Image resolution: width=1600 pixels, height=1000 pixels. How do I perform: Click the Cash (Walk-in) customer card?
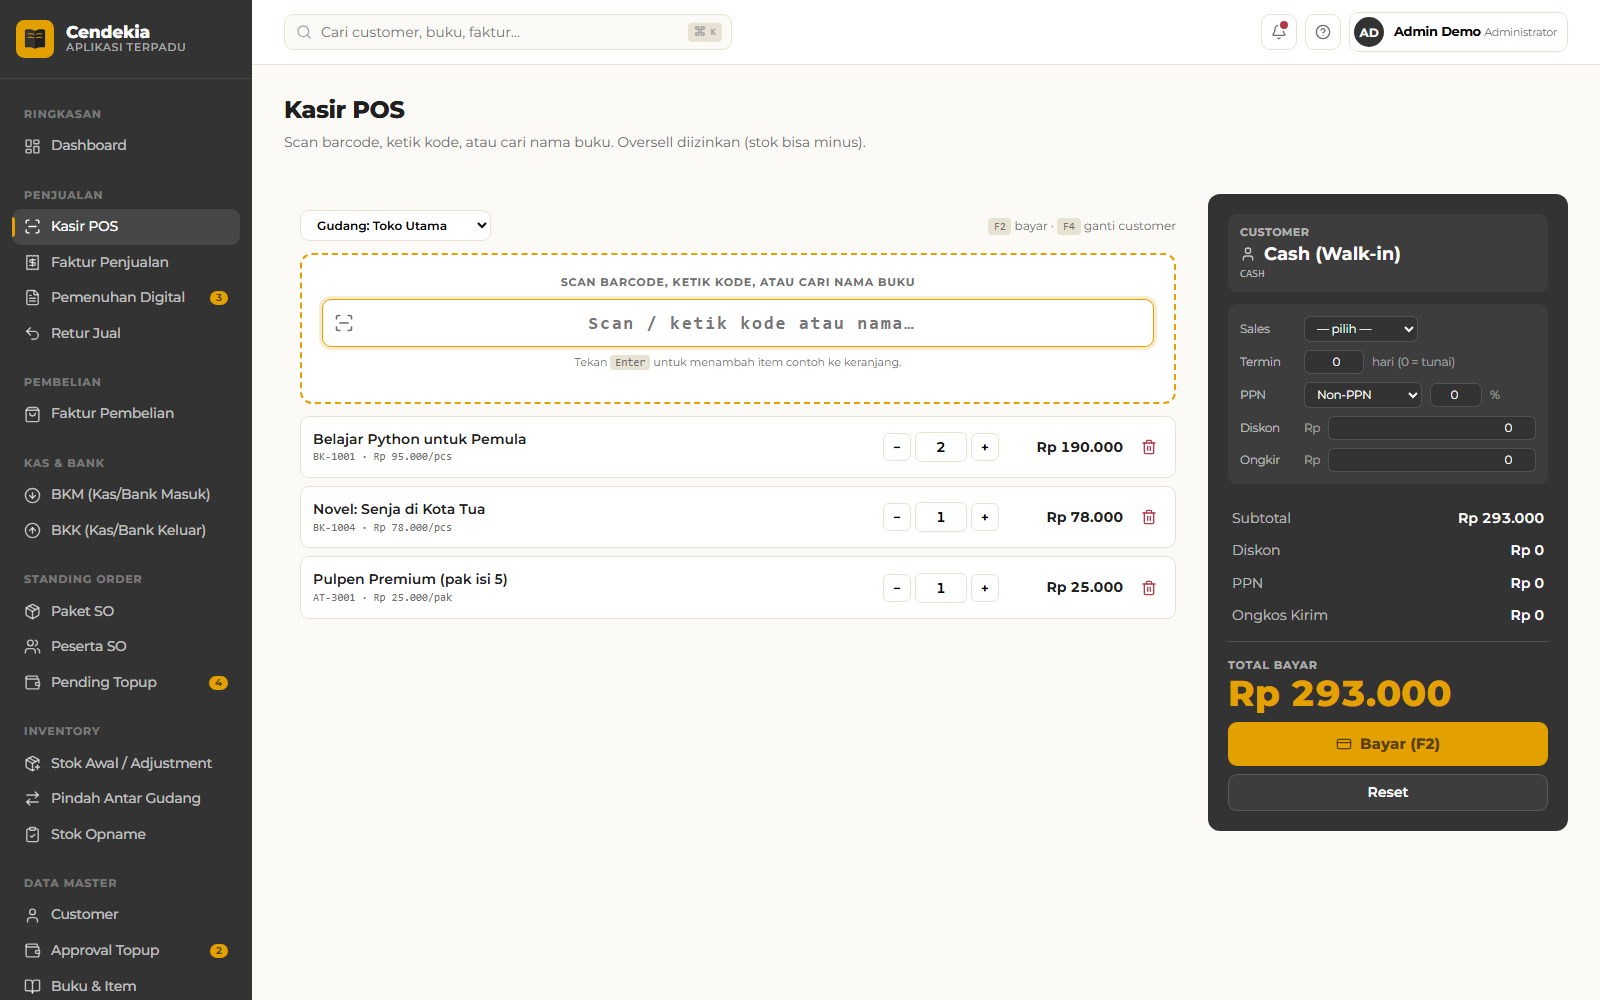(1388, 253)
